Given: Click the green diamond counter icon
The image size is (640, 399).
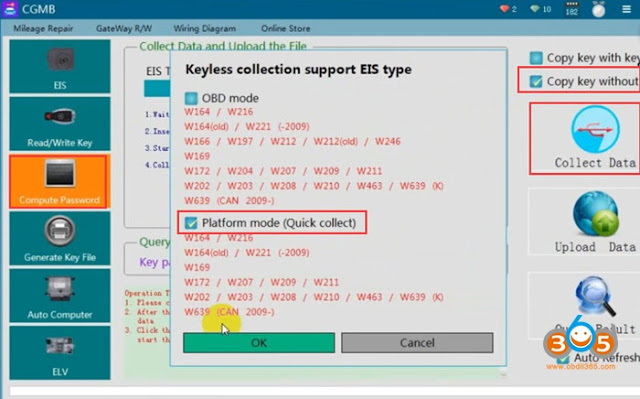Looking at the screenshot, I should pyautogui.click(x=535, y=9).
